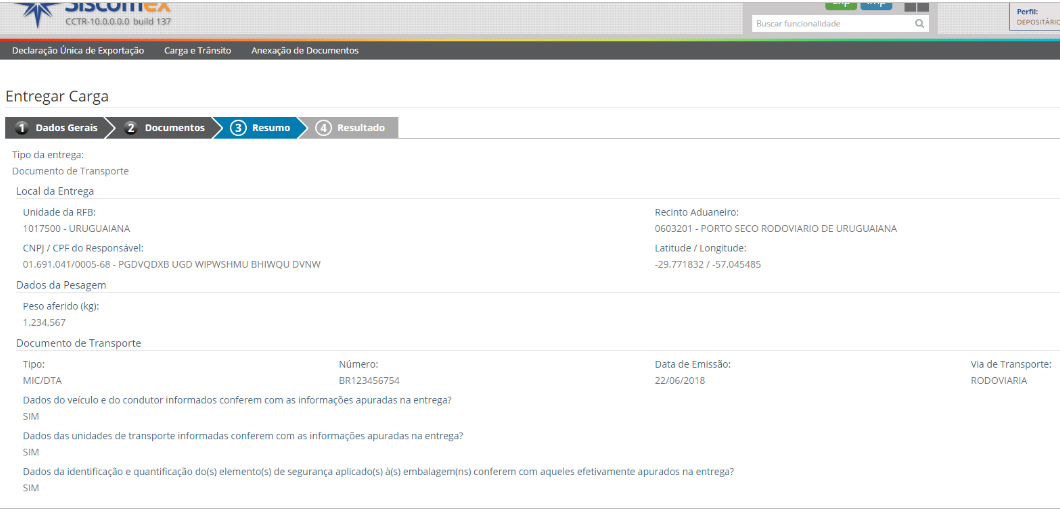Click the Entregar Carga page heading
Screen dimensions: 1060x509
(x=57, y=97)
